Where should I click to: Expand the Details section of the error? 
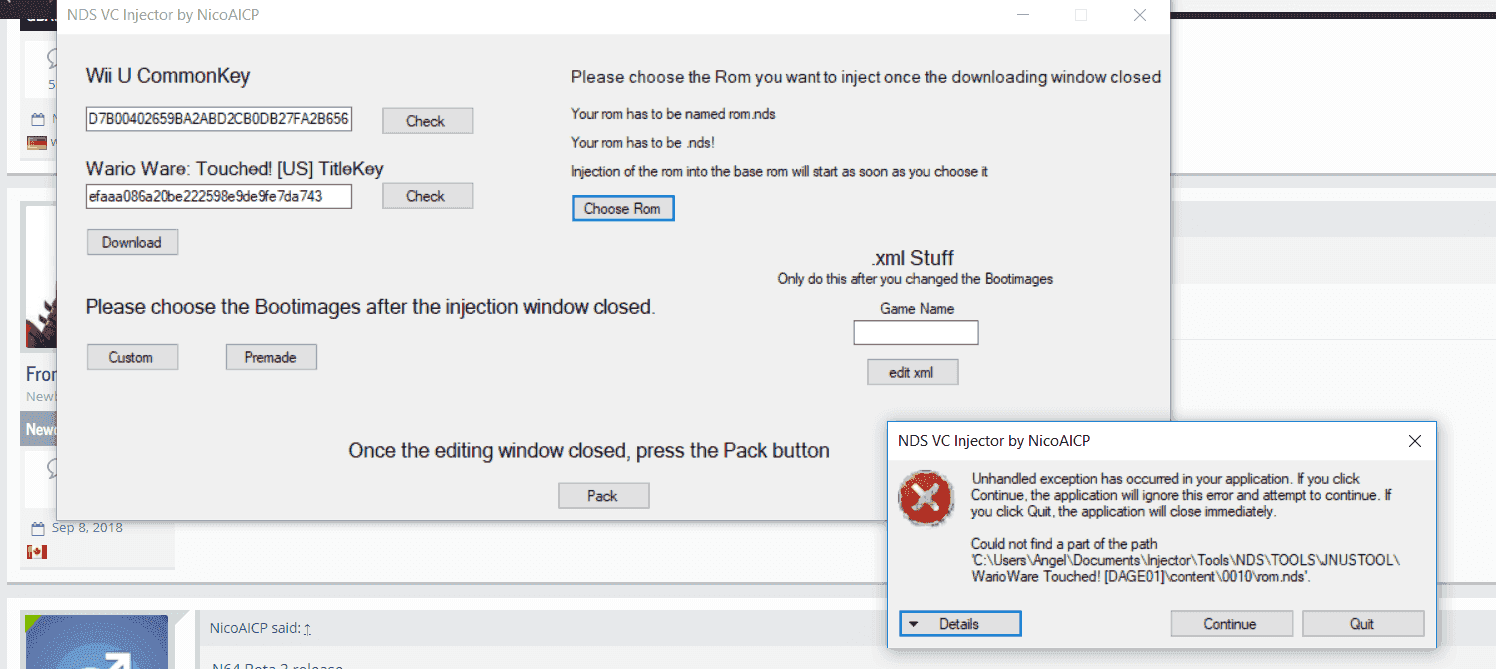click(x=960, y=624)
